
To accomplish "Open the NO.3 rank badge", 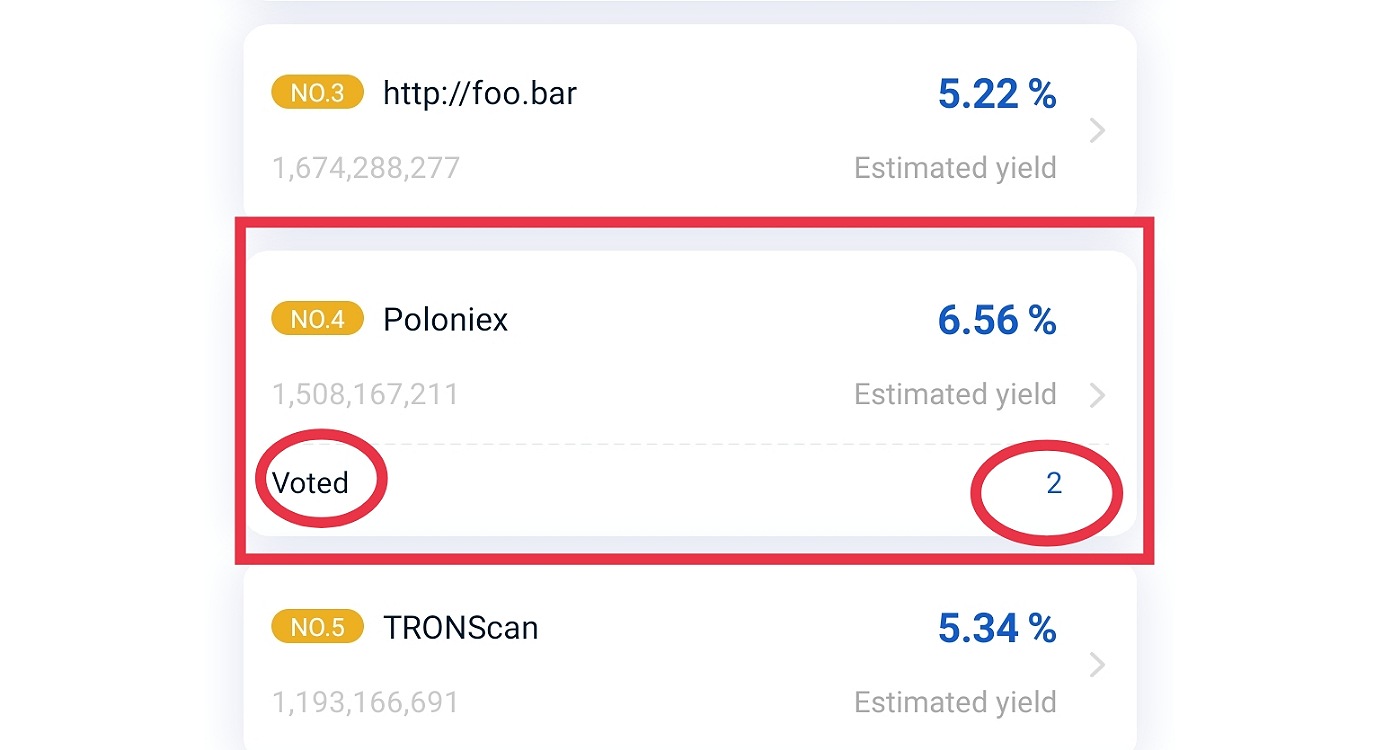I will [x=317, y=94].
